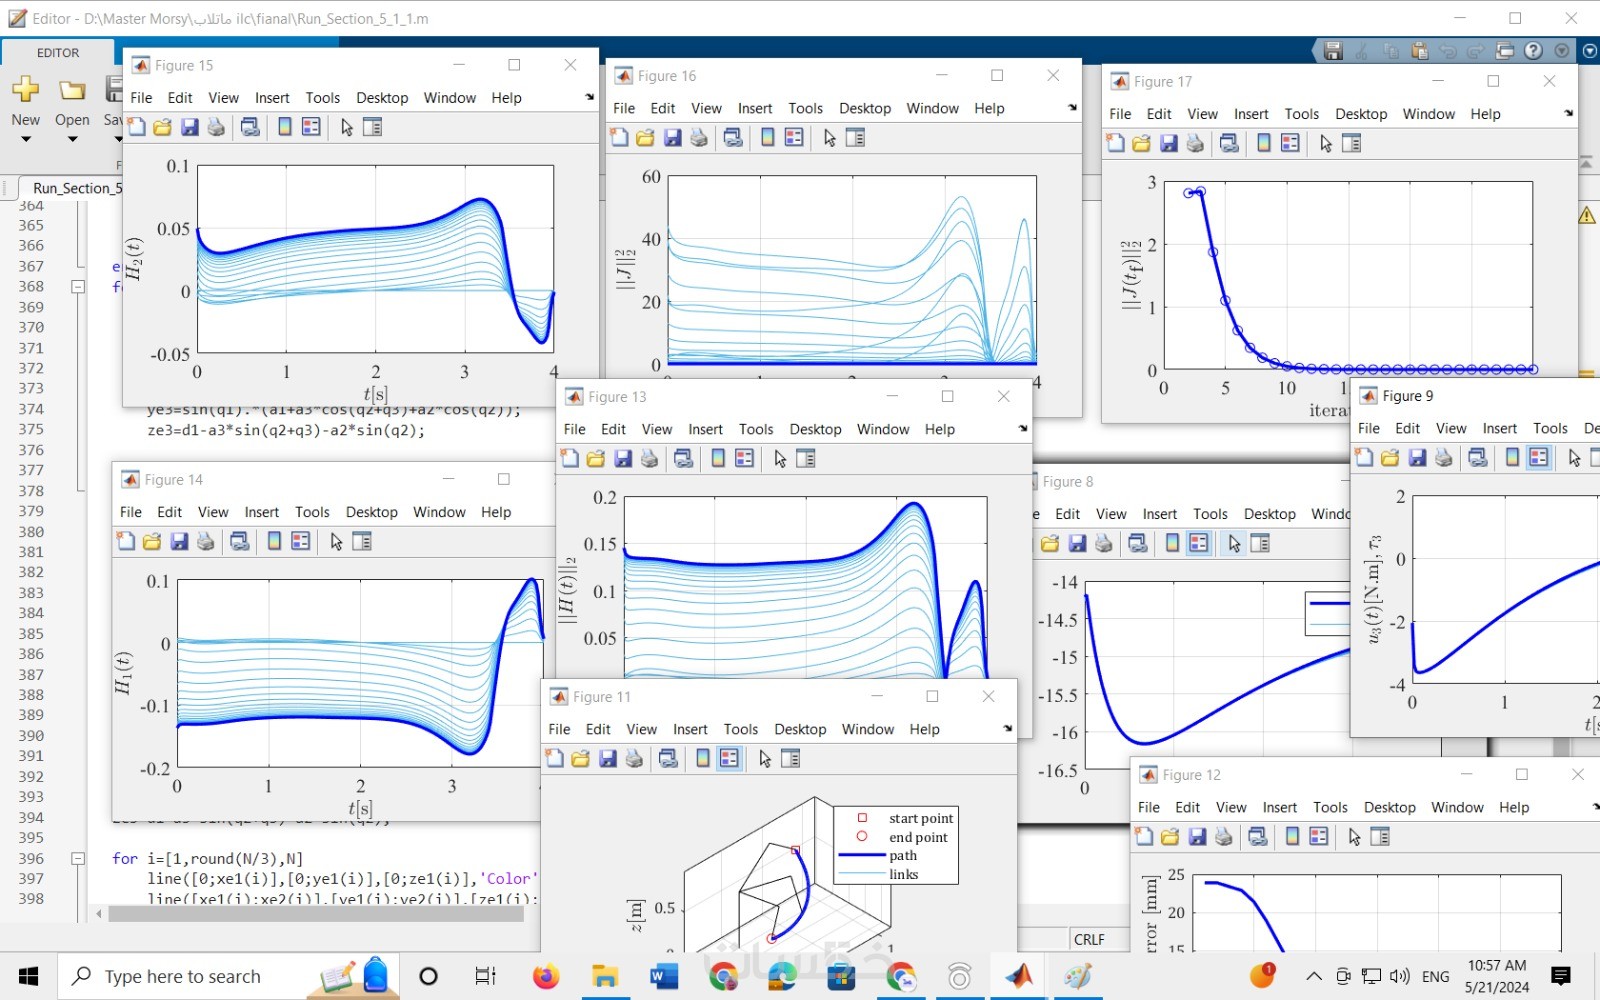Open the View menu in Figure 13
1600x1000 pixels.
coord(657,429)
